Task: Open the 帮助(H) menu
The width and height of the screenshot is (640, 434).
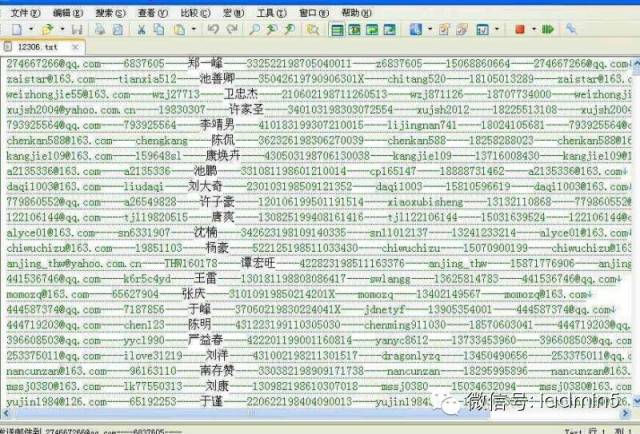Action: point(356,13)
